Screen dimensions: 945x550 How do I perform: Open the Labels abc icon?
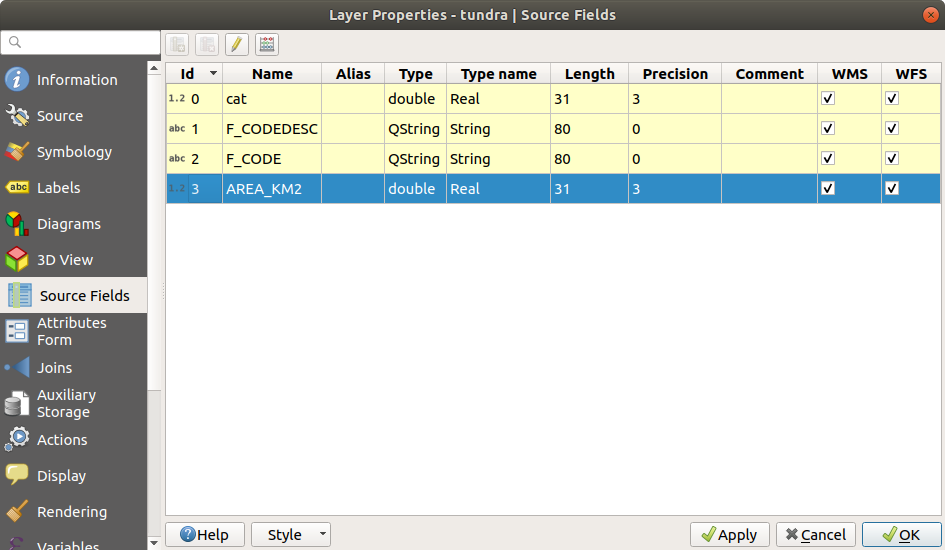click(17, 187)
